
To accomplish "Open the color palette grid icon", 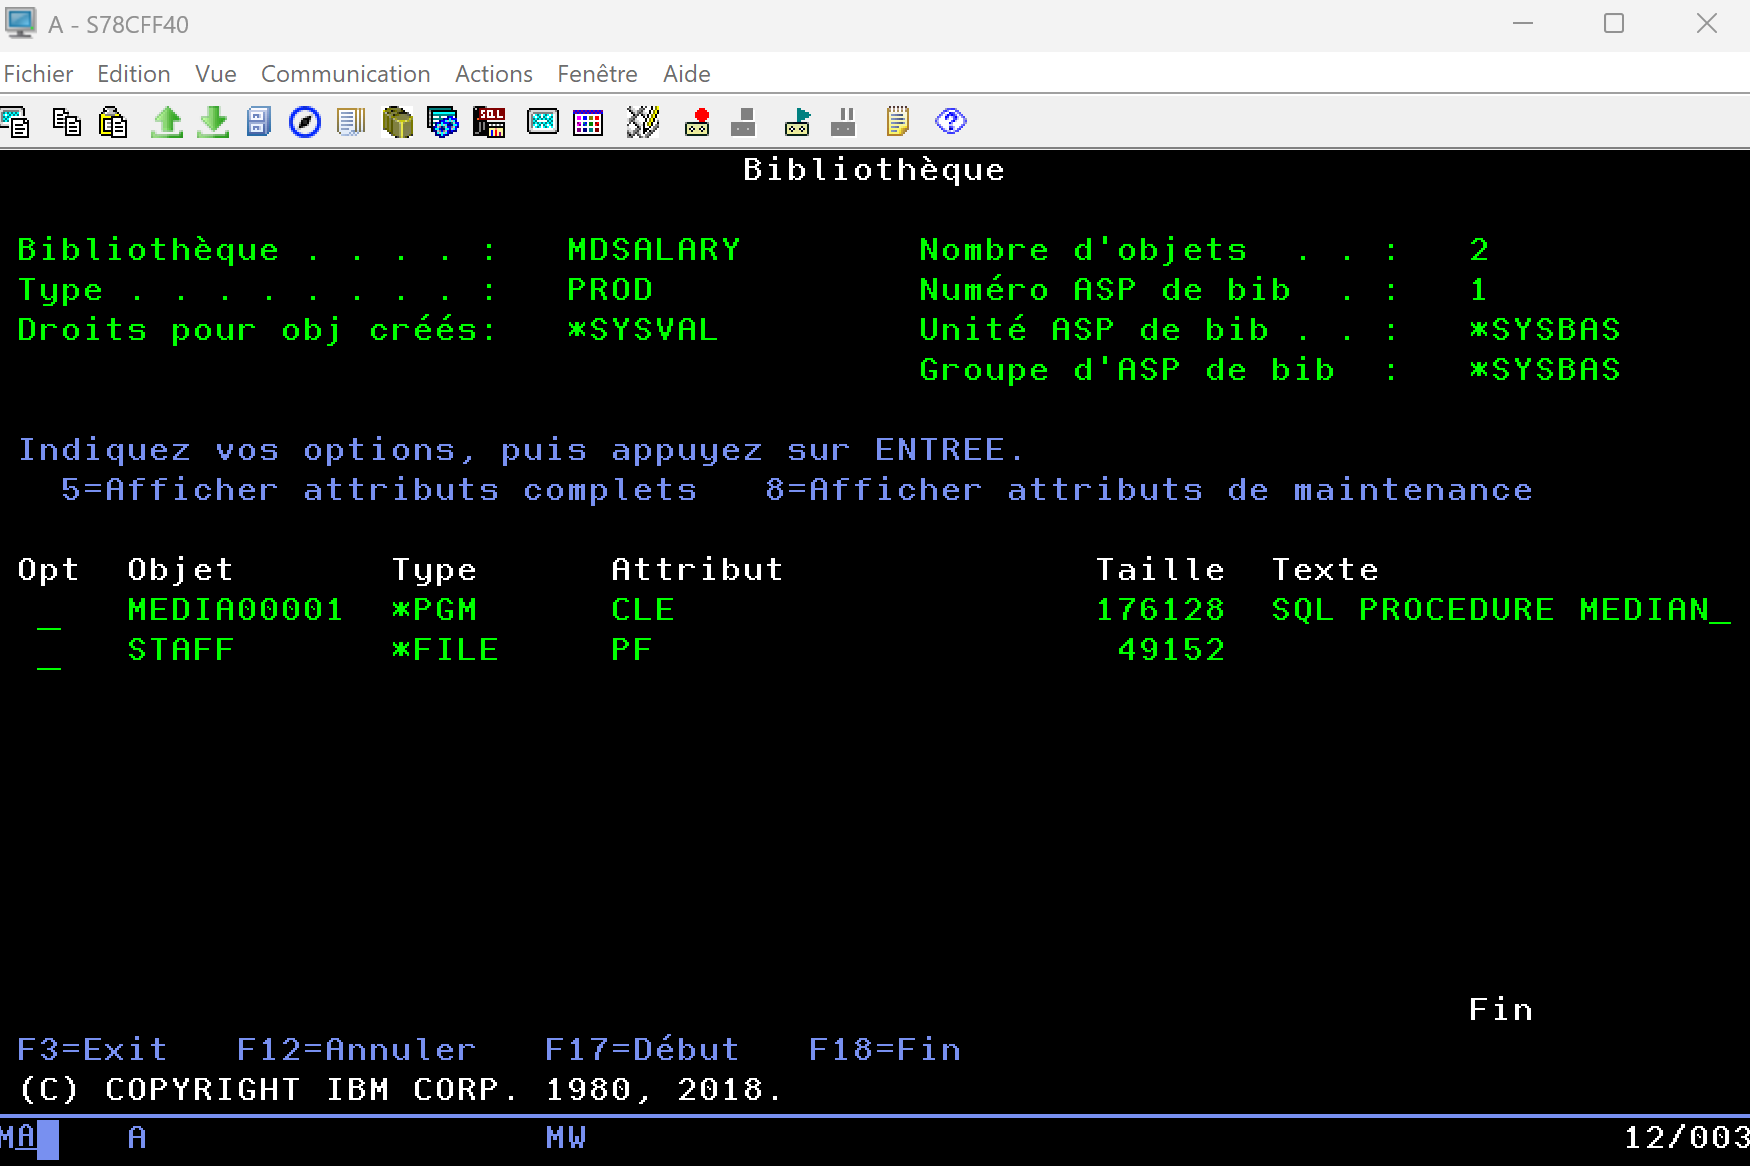I will (588, 122).
